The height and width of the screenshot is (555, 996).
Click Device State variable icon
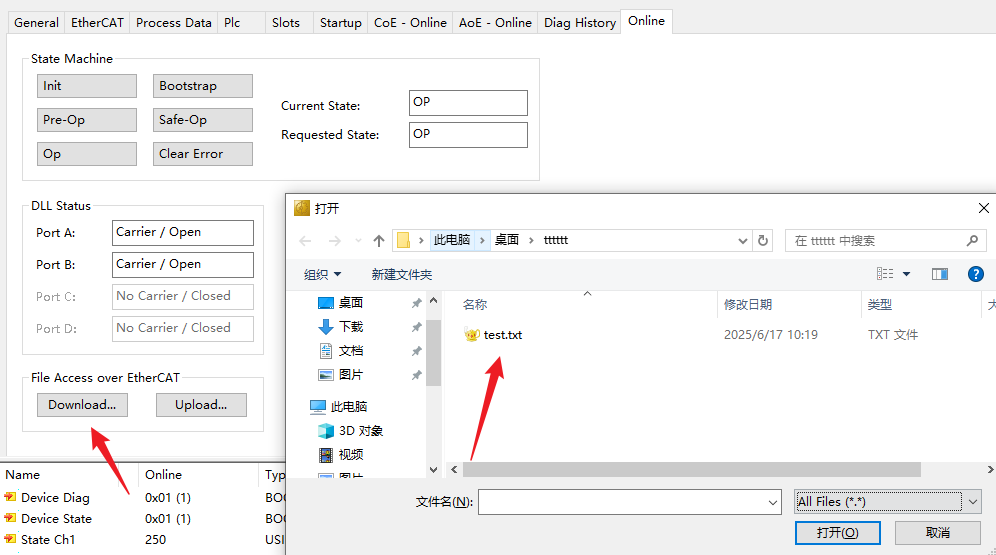click(10, 518)
